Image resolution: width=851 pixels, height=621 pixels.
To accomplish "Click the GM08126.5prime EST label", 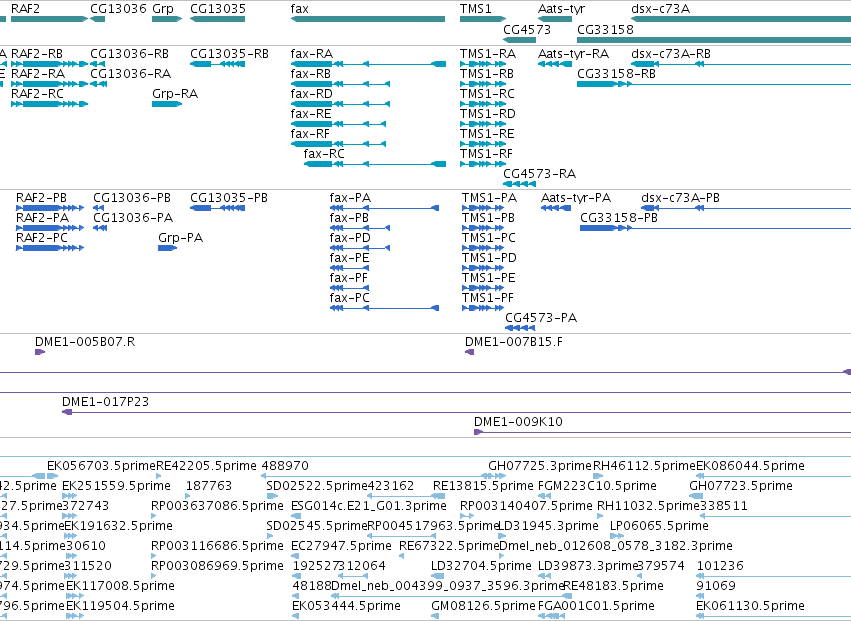I will [x=484, y=606].
